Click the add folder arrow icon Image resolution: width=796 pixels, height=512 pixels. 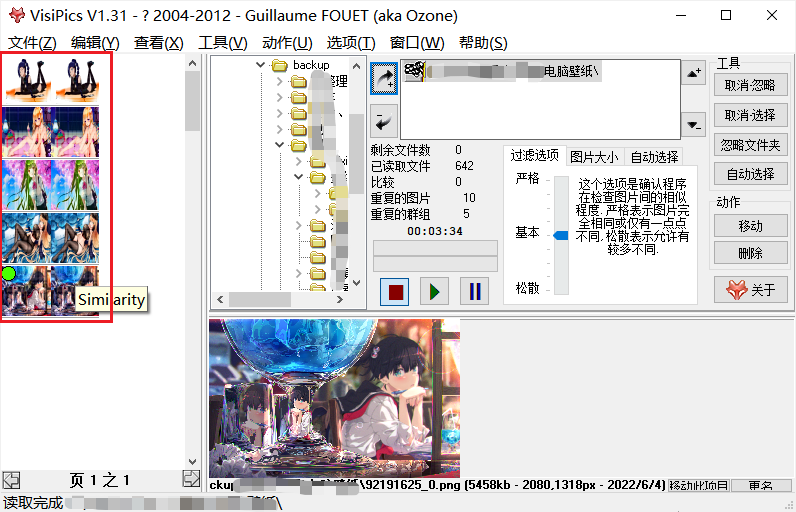click(x=384, y=78)
